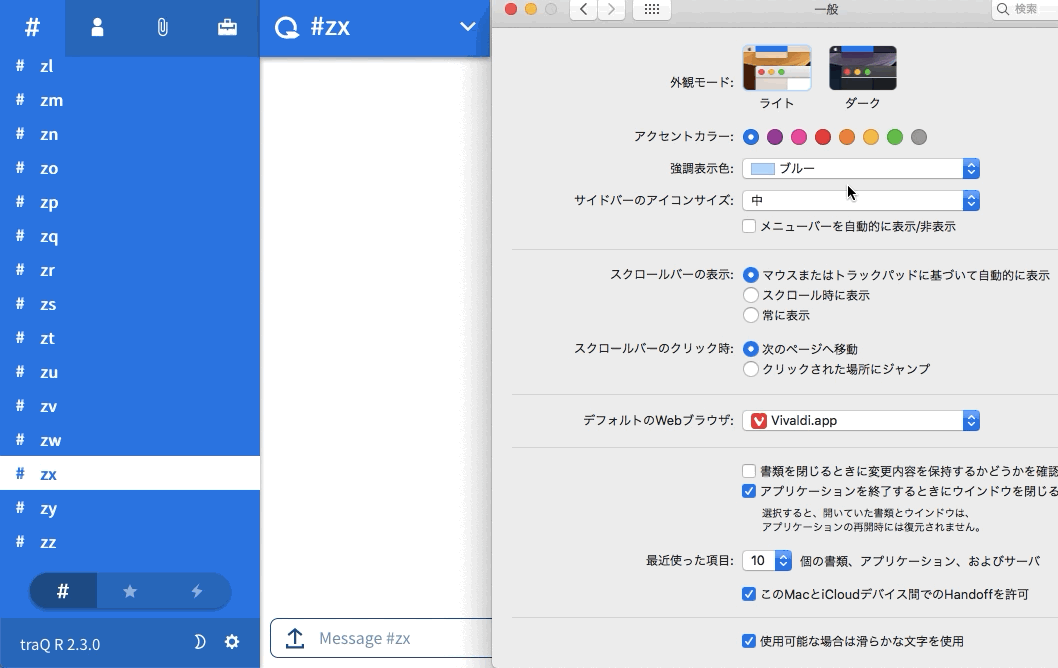
Task: Select channel zn in the list
Action: point(130,134)
